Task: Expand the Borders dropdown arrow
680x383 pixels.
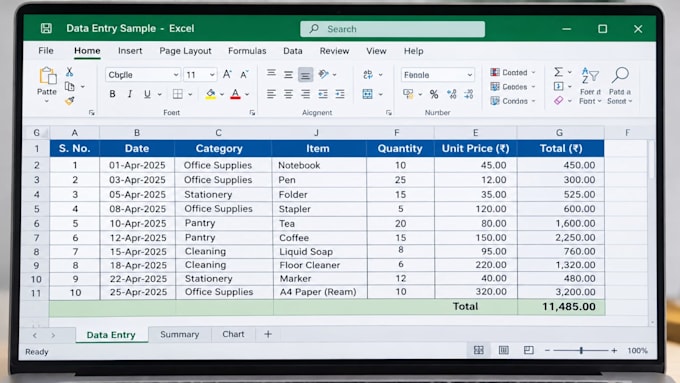Action: pos(190,94)
